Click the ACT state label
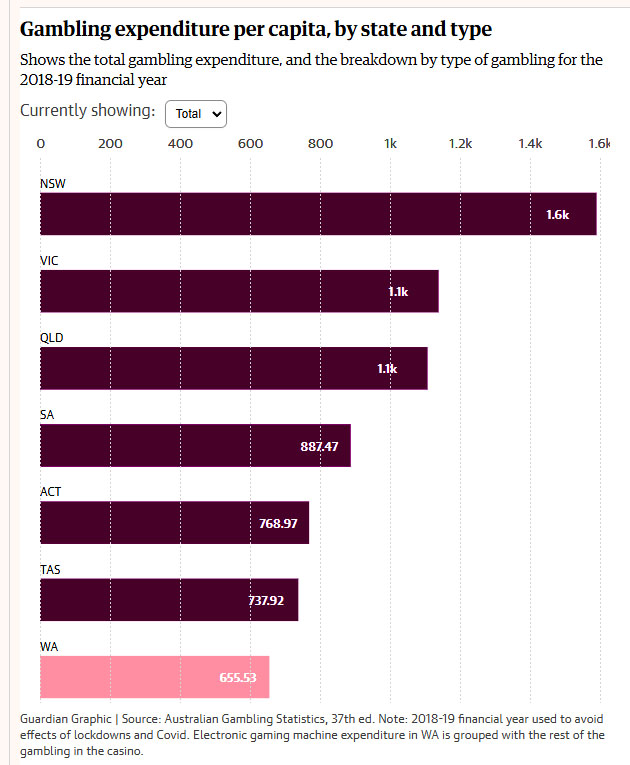The width and height of the screenshot is (630, 765). click(x=50, y=492)
